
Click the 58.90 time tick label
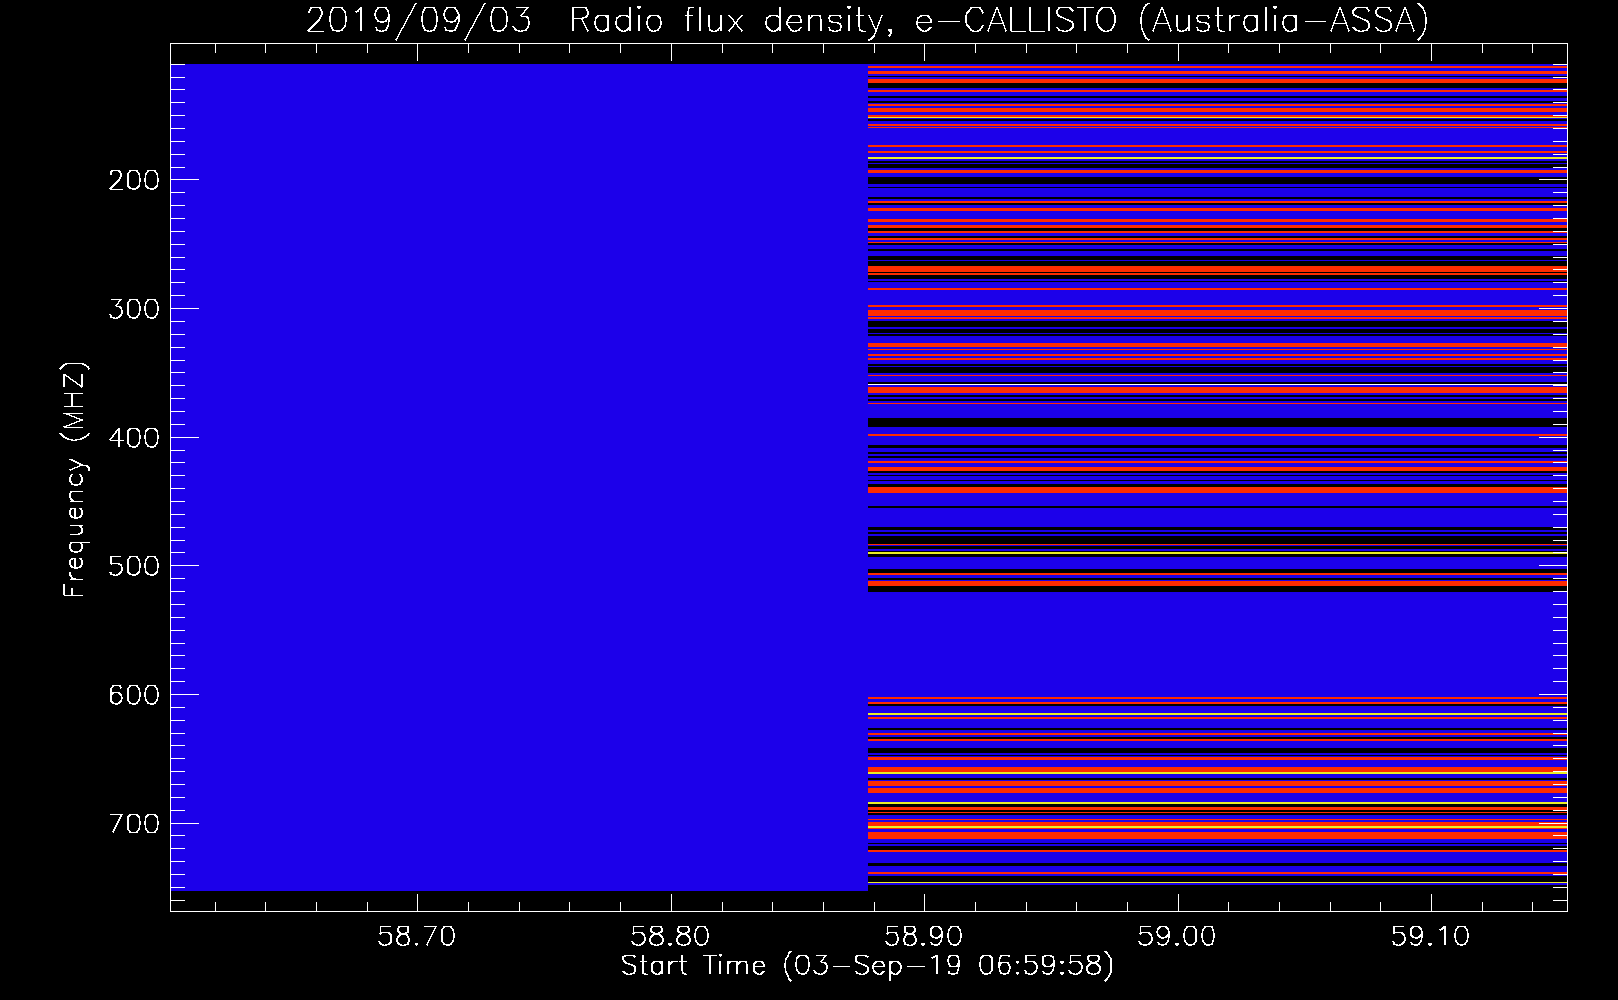(x=924, y=936)
